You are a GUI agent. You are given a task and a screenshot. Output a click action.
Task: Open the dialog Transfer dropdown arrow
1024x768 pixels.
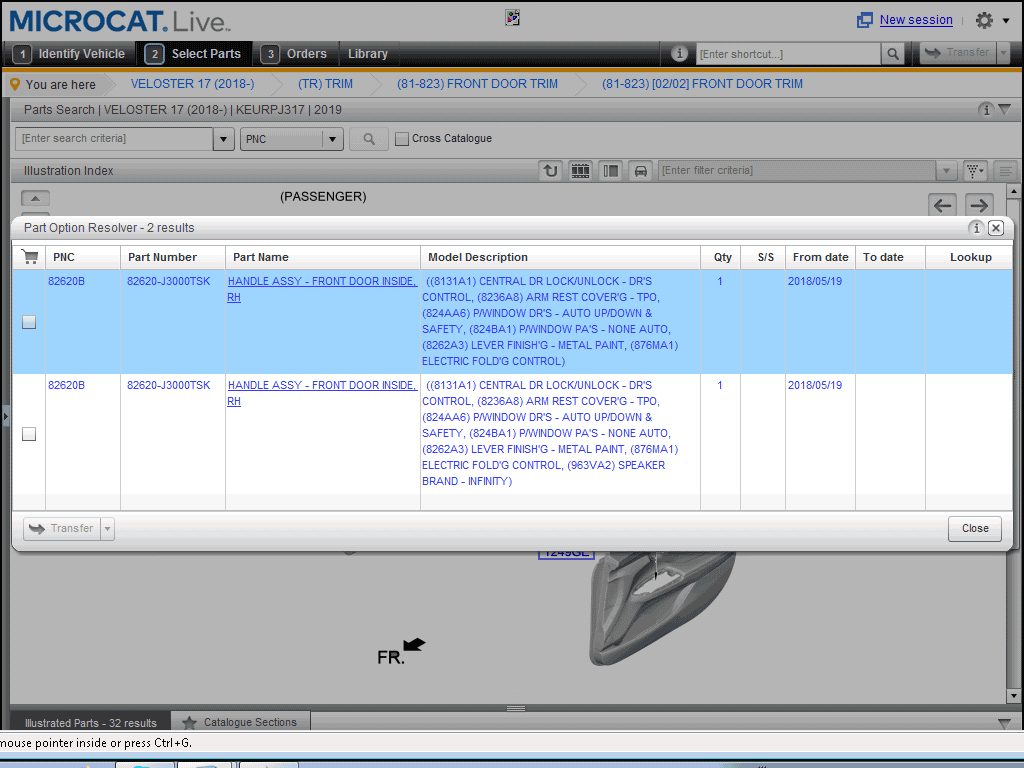[x=108, y=528]
